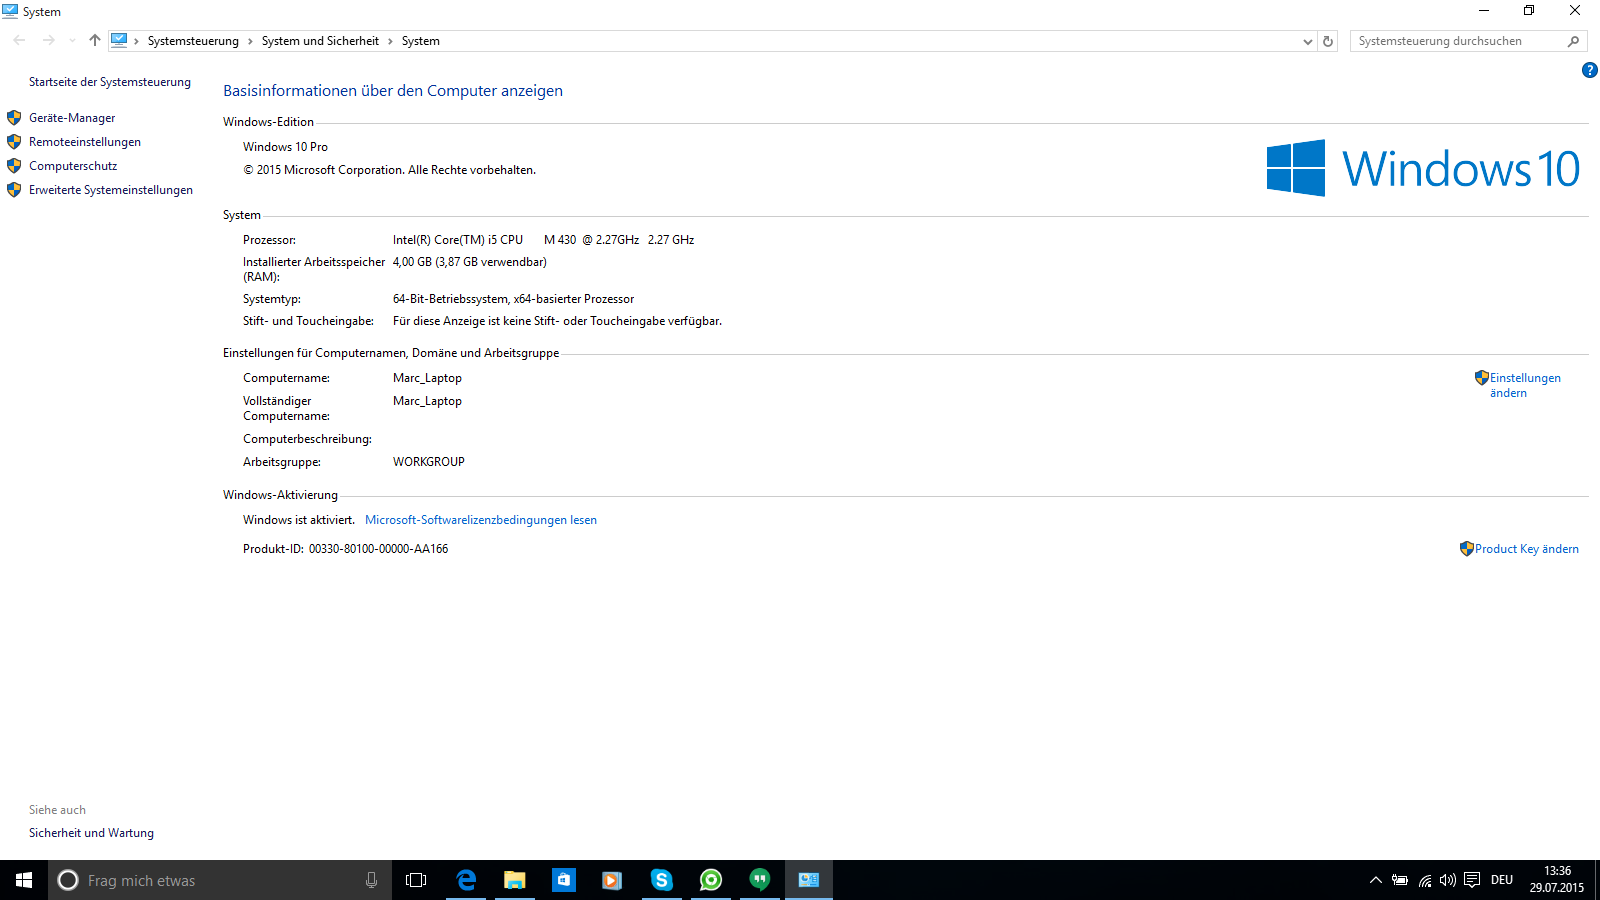Click the blue help question mark icon

tap(1589, 70)
